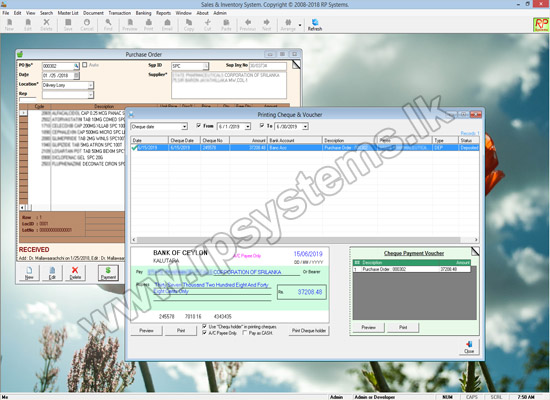Image resolution: width=550 pixels, height=400 pixels.
Task: Click the Delete toolbar icon
Action: pos(46,25)
